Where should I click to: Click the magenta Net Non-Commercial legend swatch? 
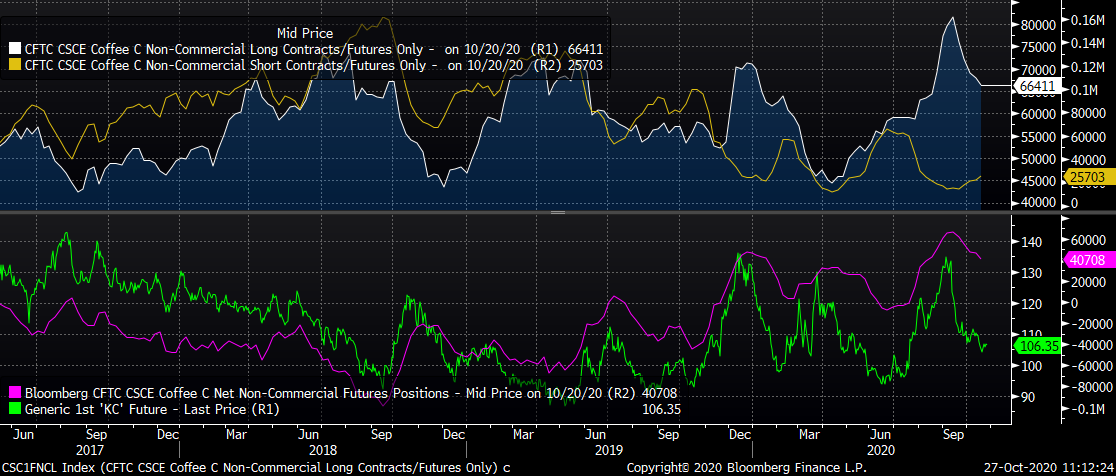pos(14,393)
